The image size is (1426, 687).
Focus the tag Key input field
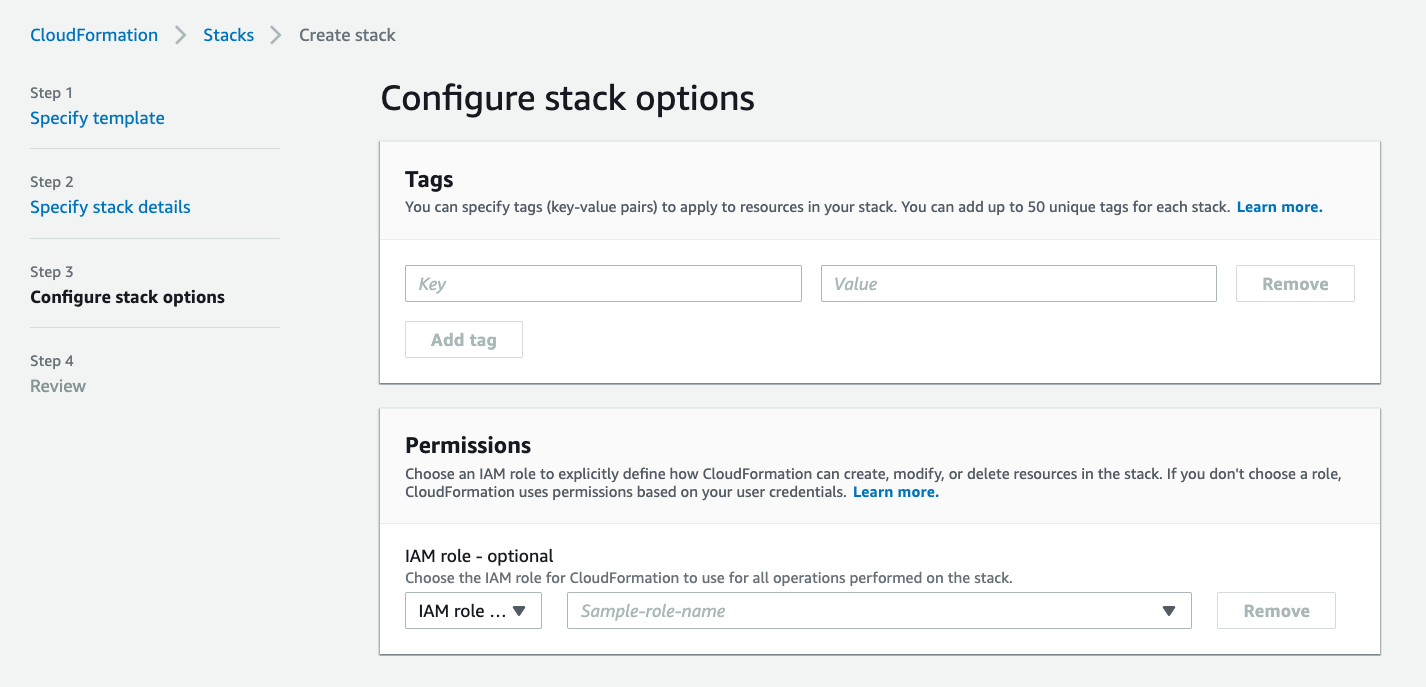point(603,284)
